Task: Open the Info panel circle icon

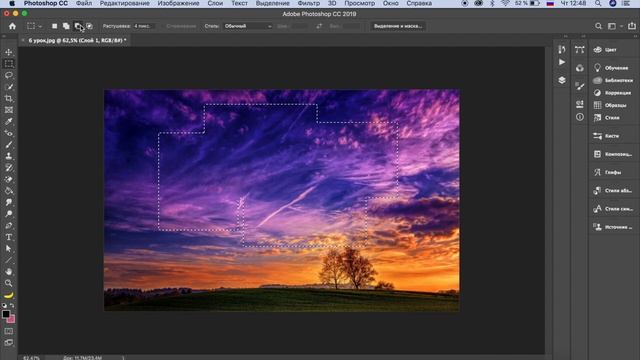Action: pyautogui.click(x=580, y=117)
